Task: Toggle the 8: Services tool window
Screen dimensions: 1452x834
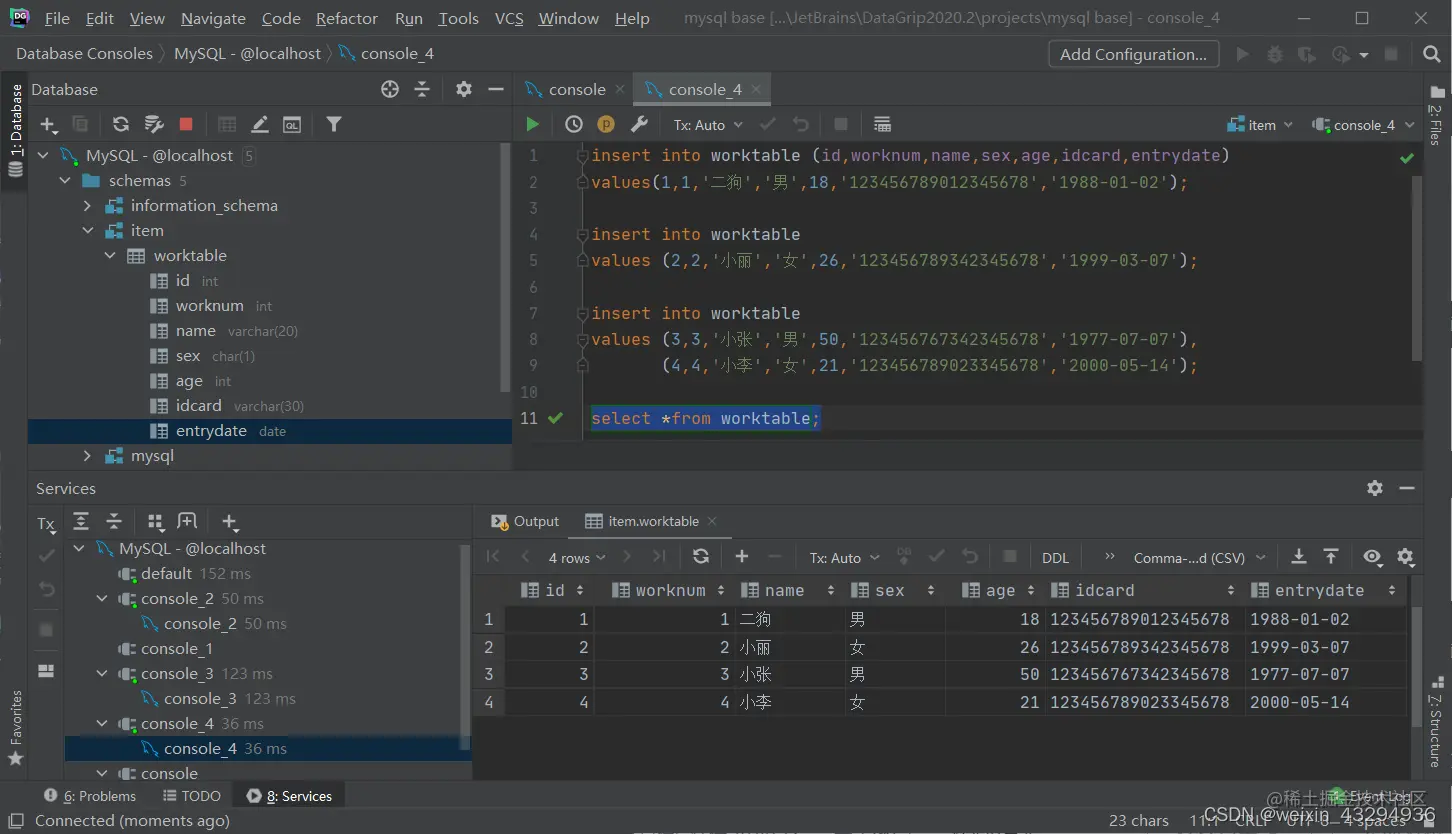Action: (x=289, y=796)
